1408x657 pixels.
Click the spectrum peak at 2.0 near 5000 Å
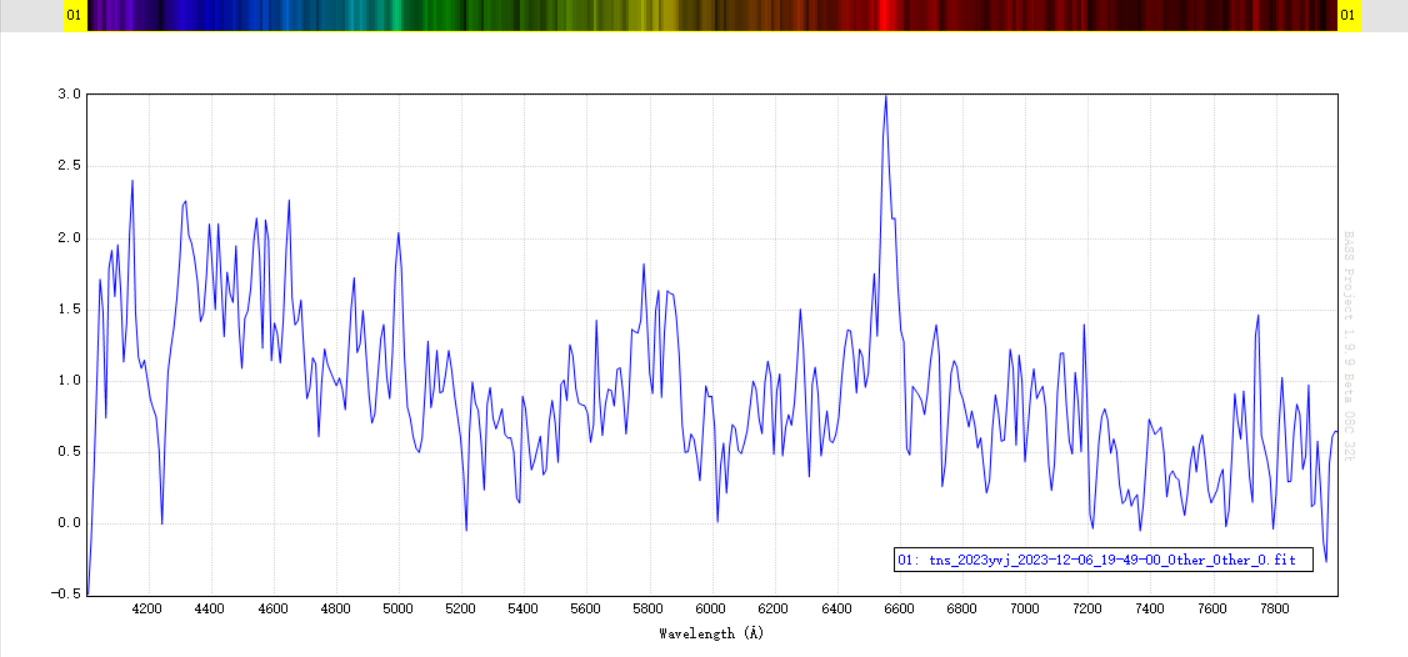click(398, 233)
